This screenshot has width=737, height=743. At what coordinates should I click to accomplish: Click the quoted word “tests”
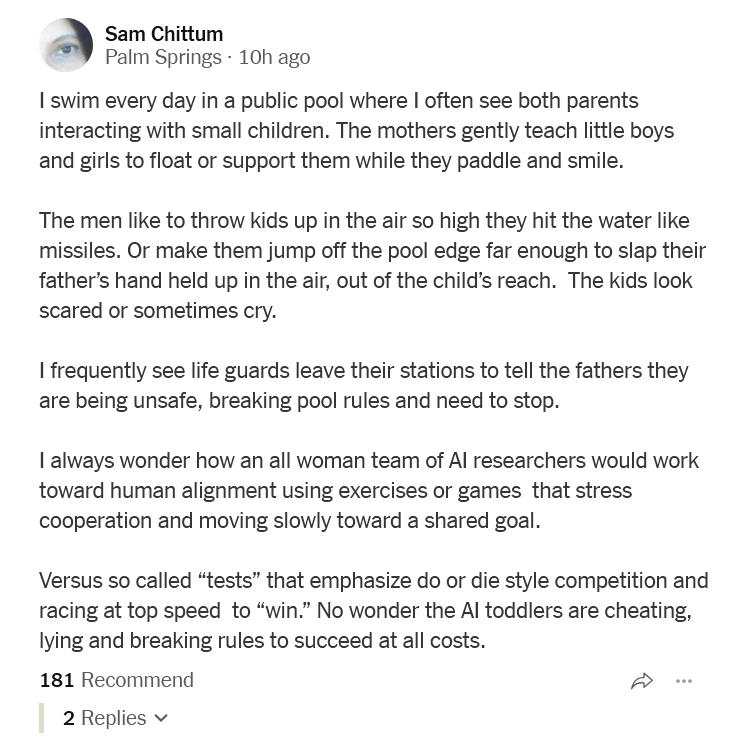(229, 580)
